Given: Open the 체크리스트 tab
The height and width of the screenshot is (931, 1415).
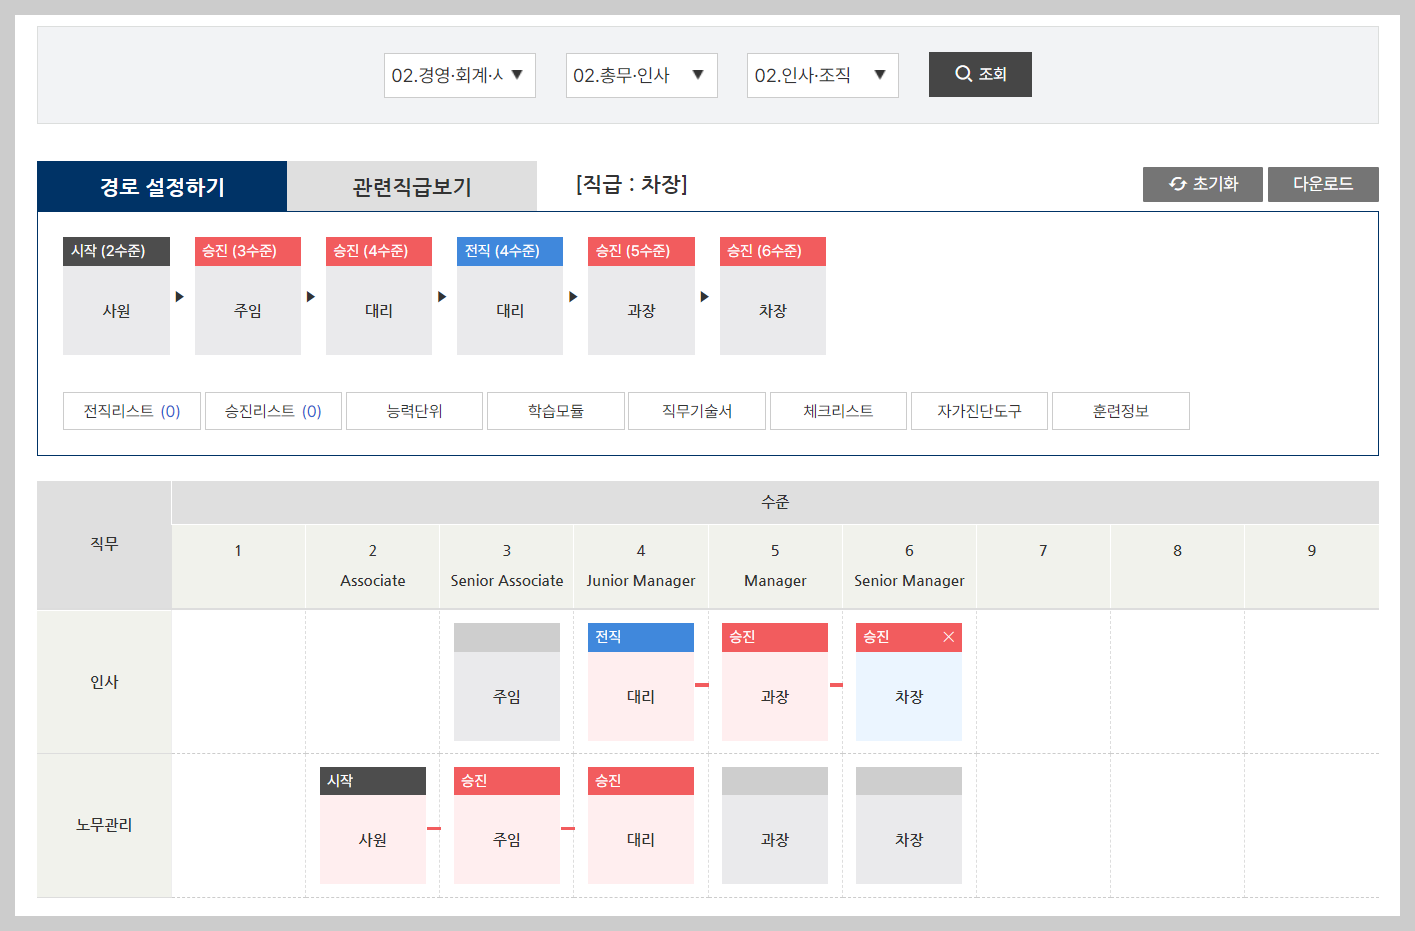Looking at the screenshot, I should pyautogui.click(x=838, y=411).
